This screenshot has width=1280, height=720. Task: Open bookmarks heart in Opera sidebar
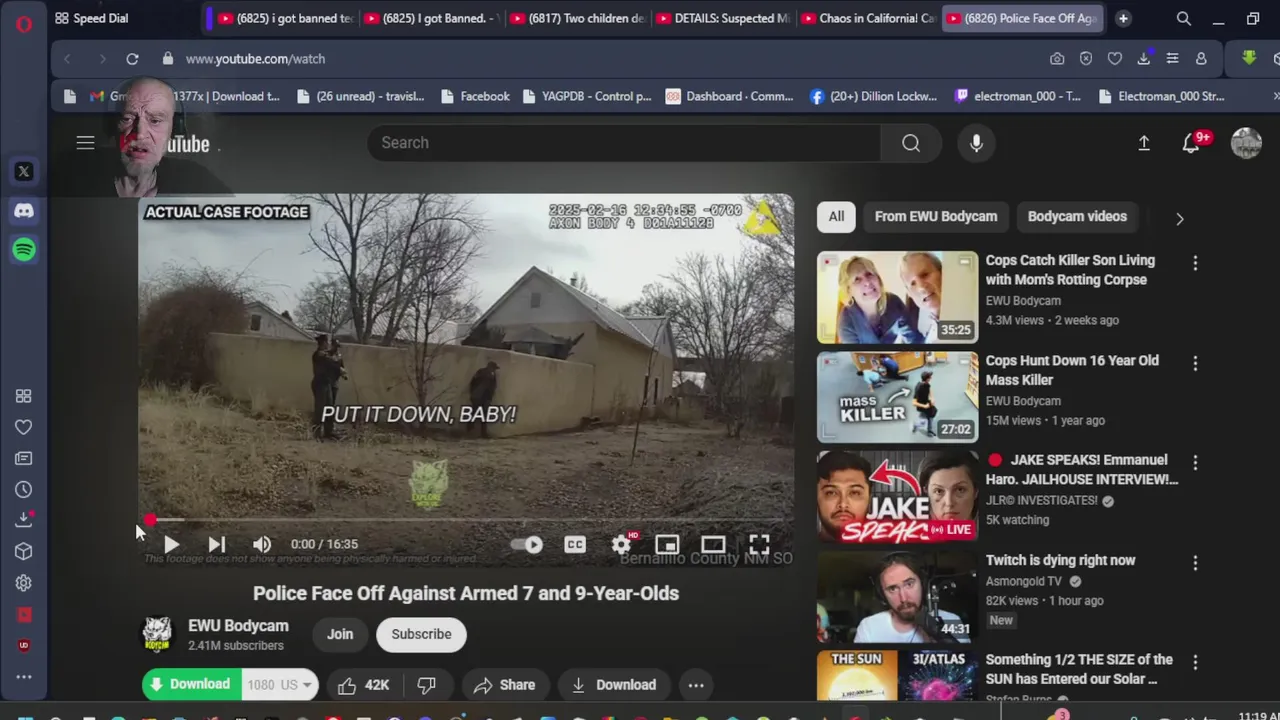[24, 427]
